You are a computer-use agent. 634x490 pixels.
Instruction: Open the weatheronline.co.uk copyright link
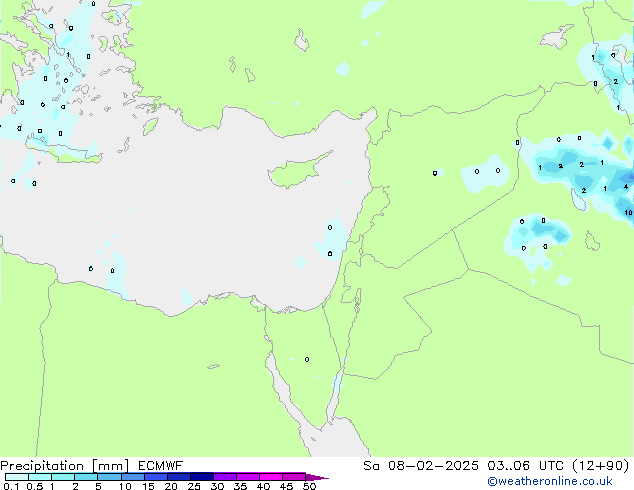(550, 481)
